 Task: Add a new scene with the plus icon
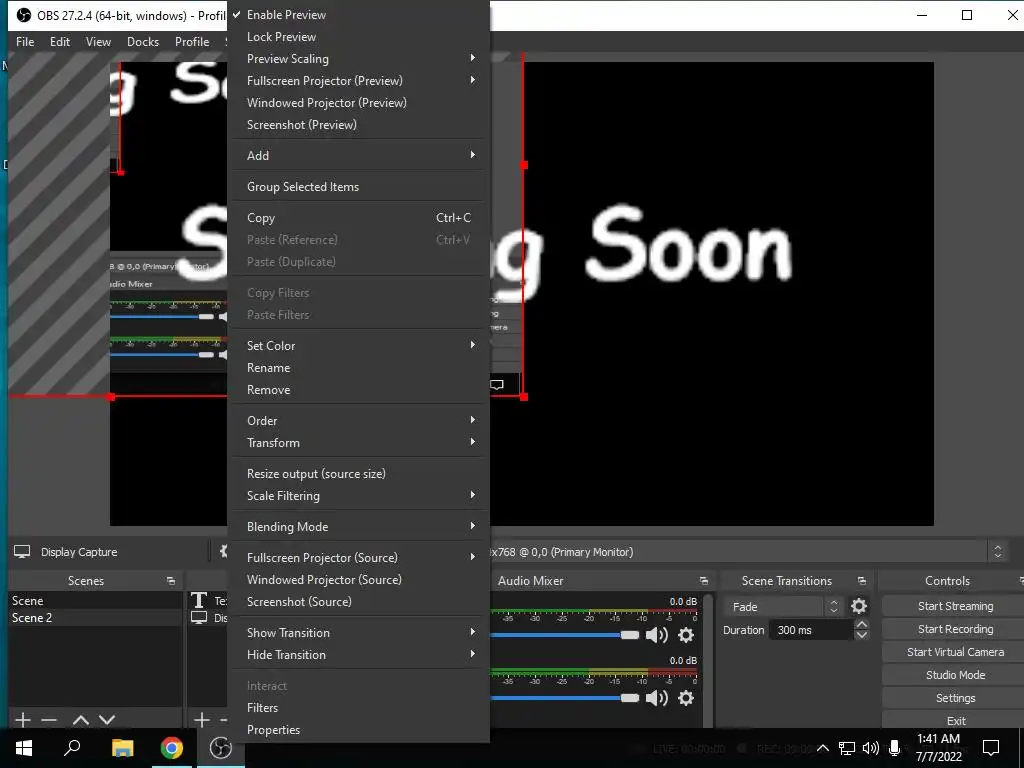[x=23, y=720]
